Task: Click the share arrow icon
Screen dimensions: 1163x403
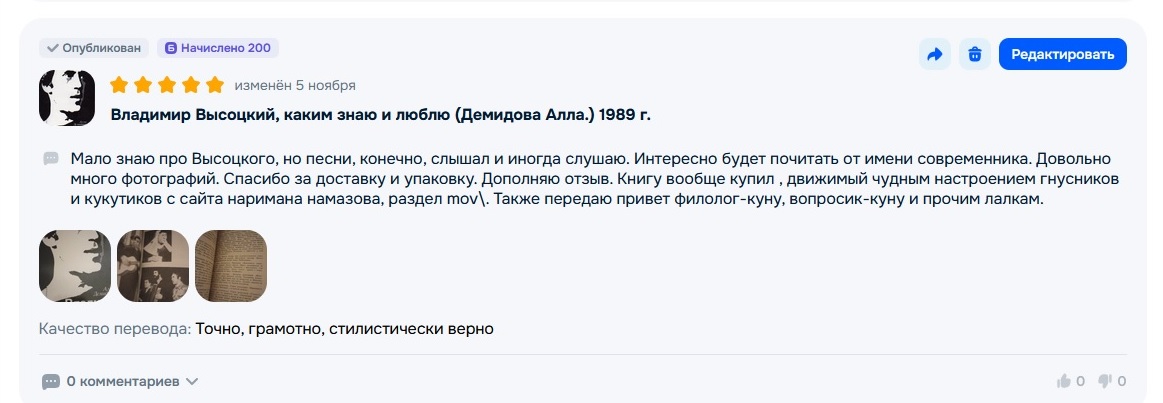Action: click(x=935, y=54)
